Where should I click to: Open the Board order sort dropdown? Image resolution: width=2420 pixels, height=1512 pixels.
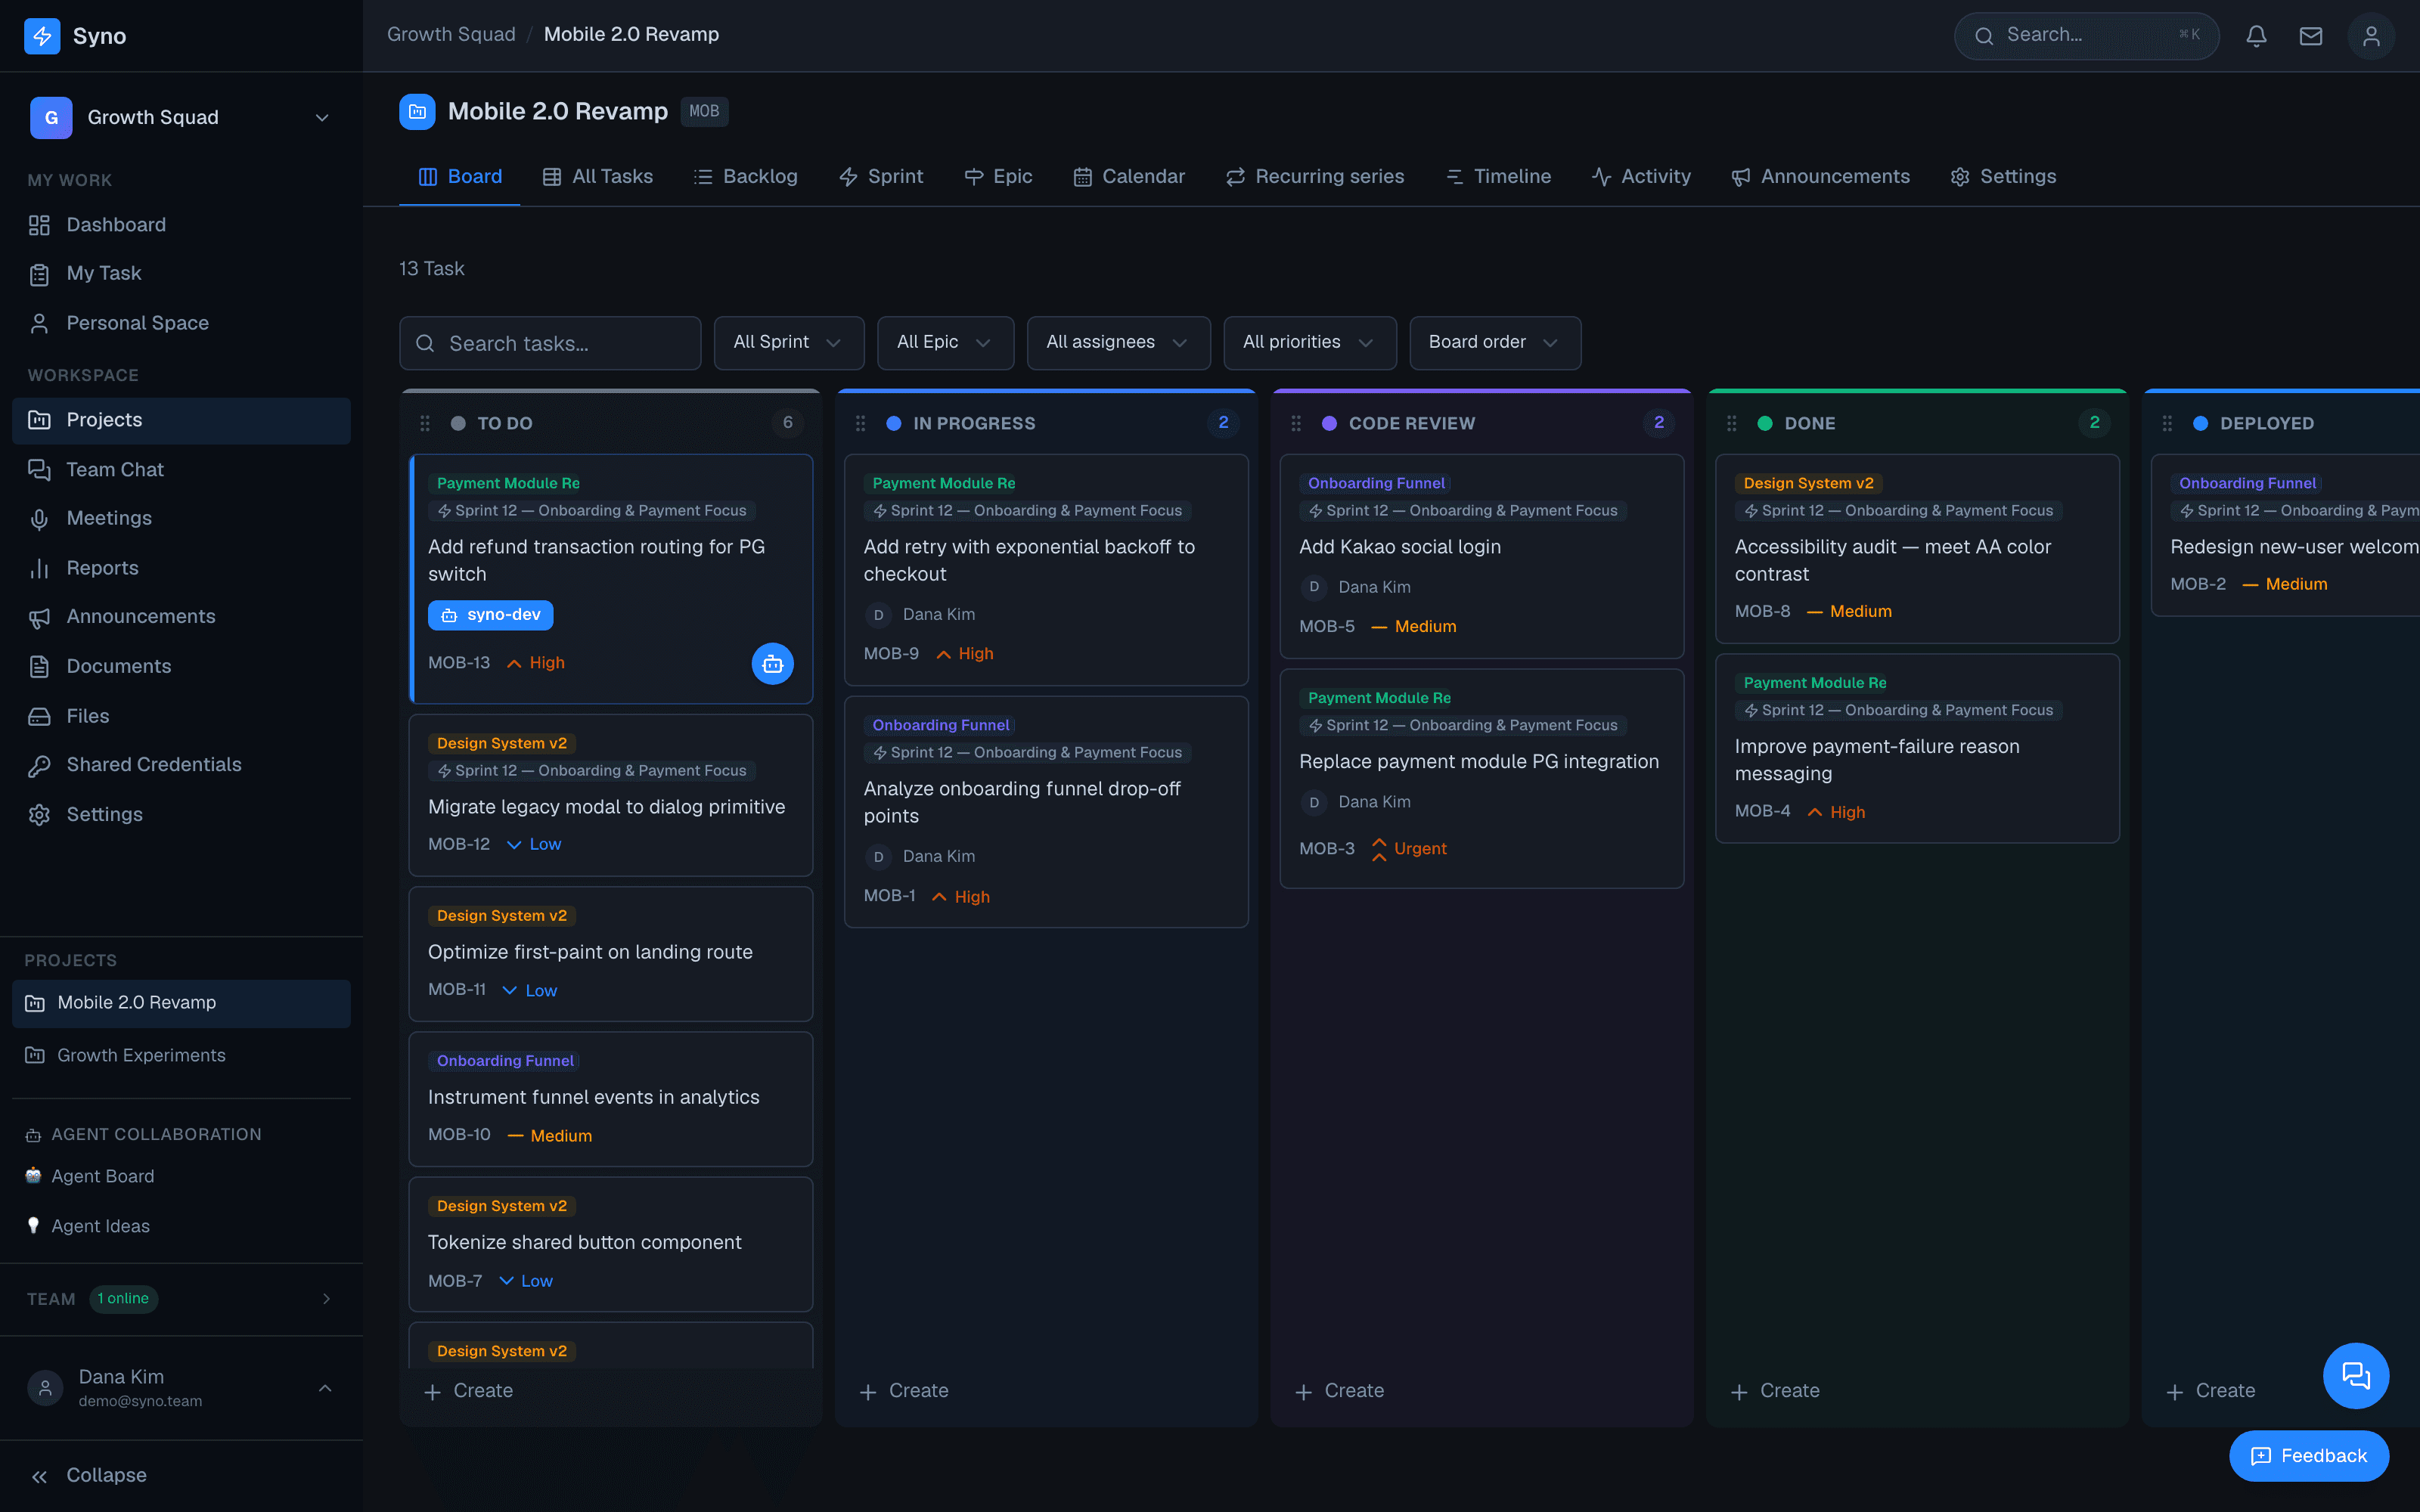[x=1494, y=343]
